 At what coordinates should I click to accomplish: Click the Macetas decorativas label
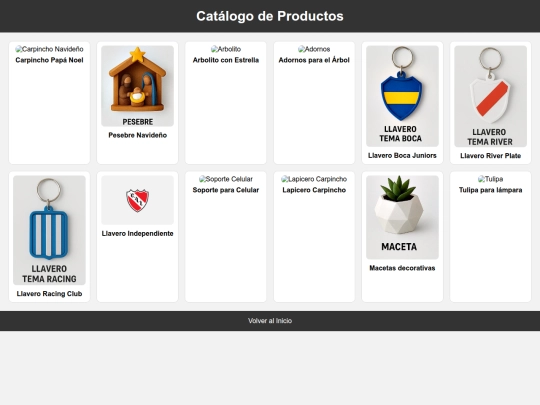click(402, 268)
